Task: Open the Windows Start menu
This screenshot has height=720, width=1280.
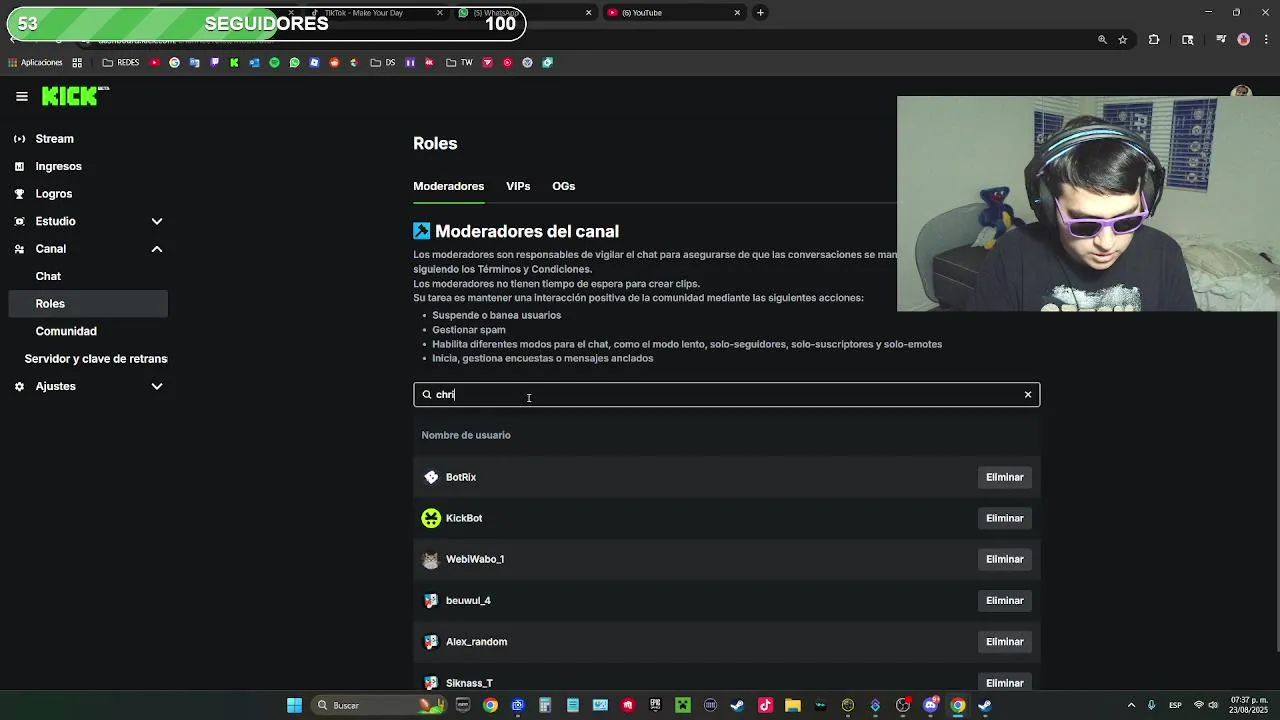Action: [294, 705]
